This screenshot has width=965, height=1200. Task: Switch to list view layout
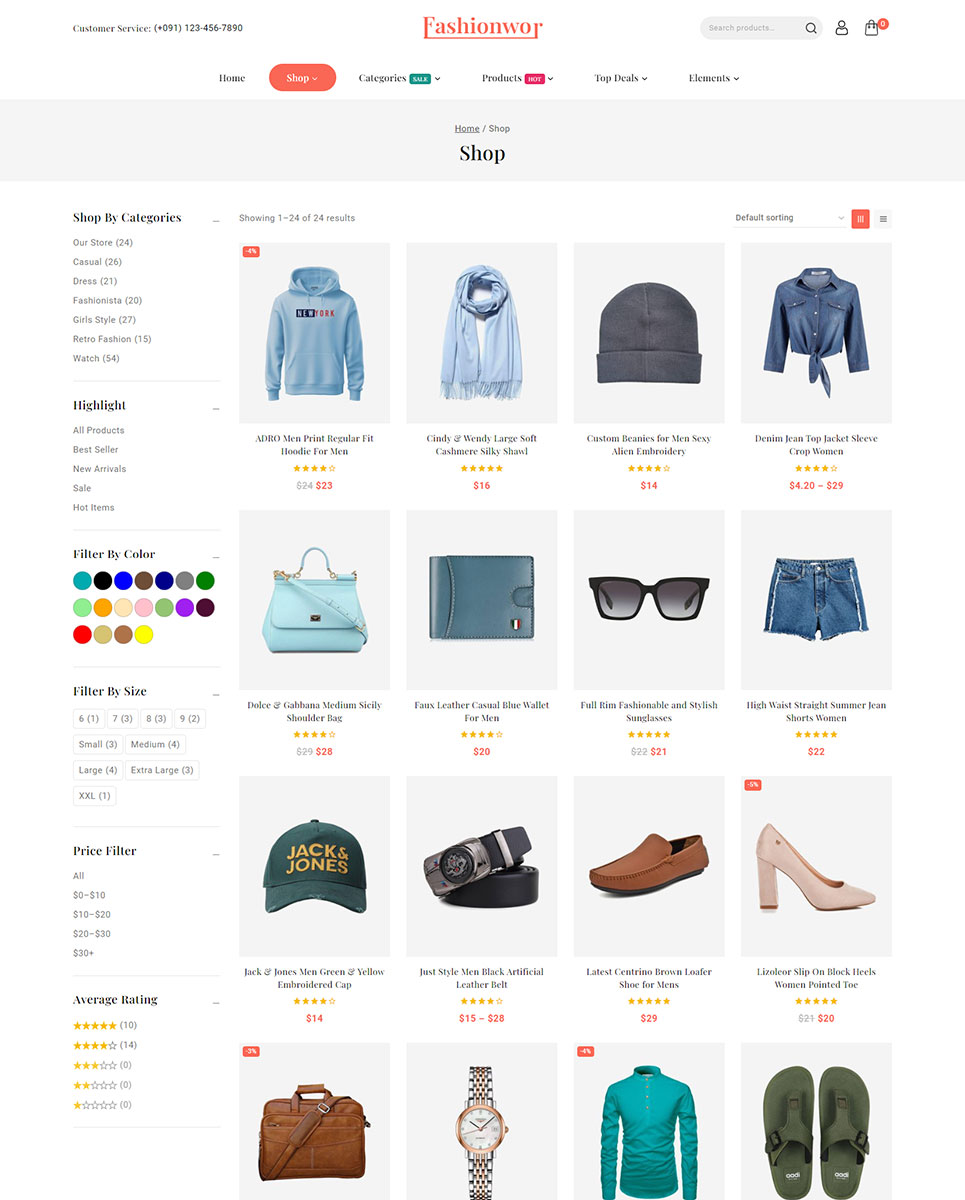point(883,218)
